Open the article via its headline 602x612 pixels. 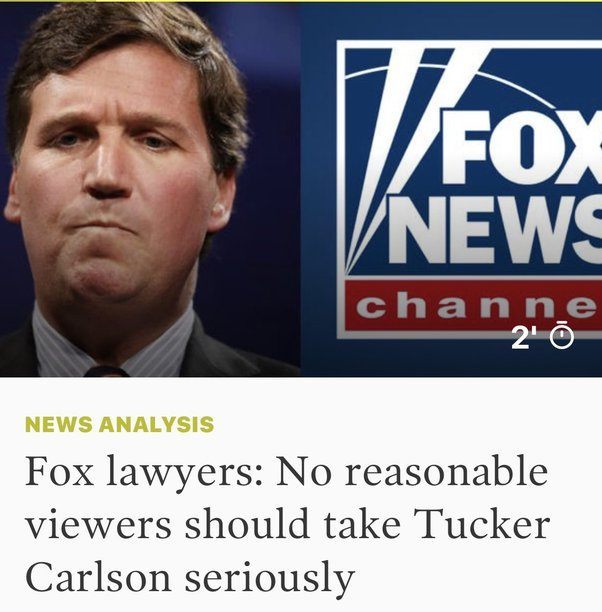pyautogui.click(x=287, y=524)
